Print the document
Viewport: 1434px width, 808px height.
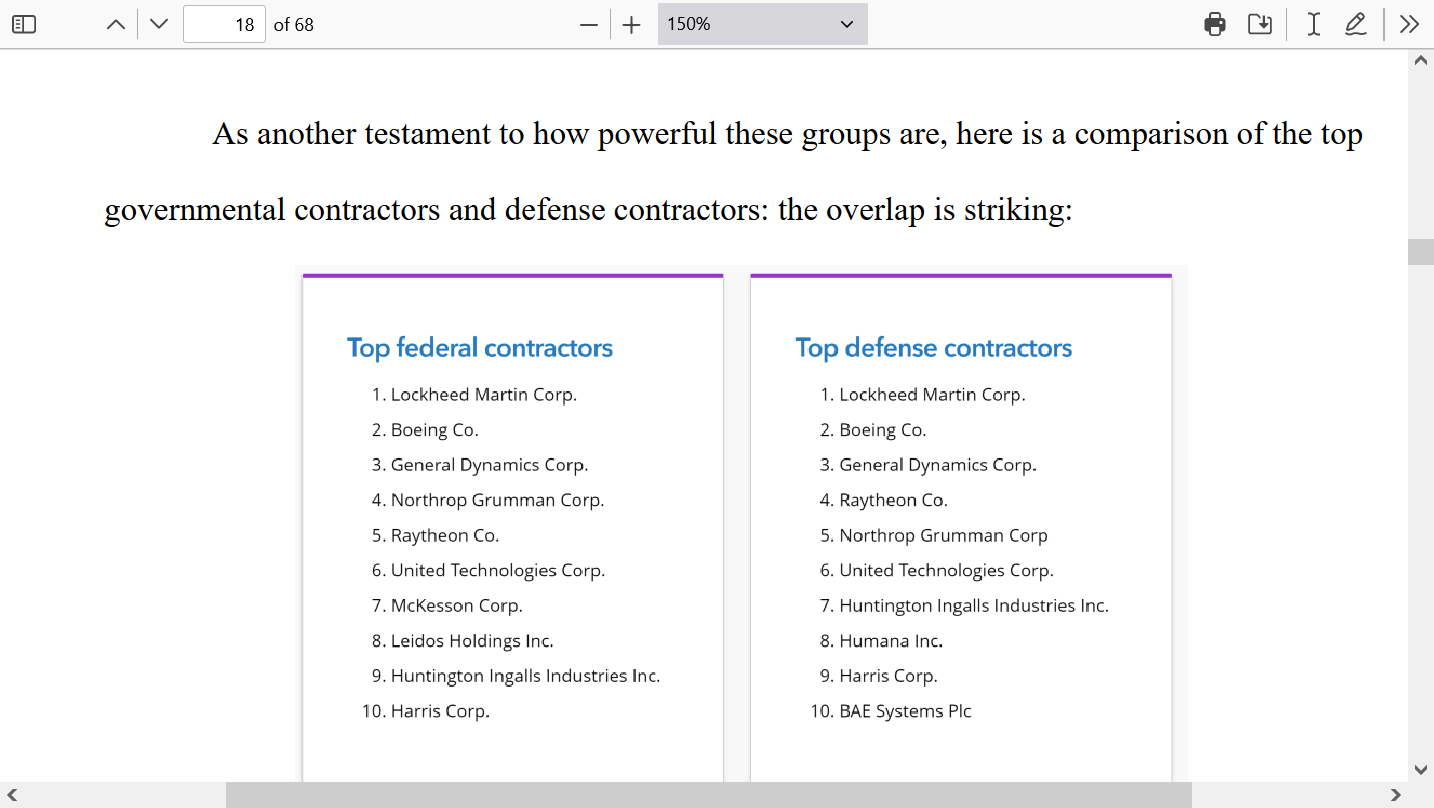coord(1215,24)
